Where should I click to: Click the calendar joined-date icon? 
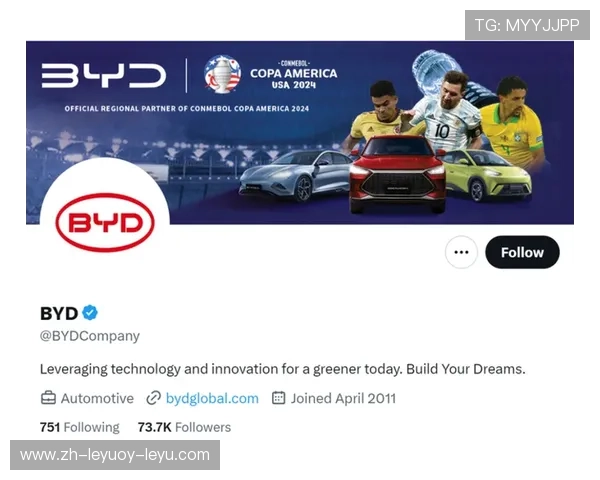click(x=279, y=398)
